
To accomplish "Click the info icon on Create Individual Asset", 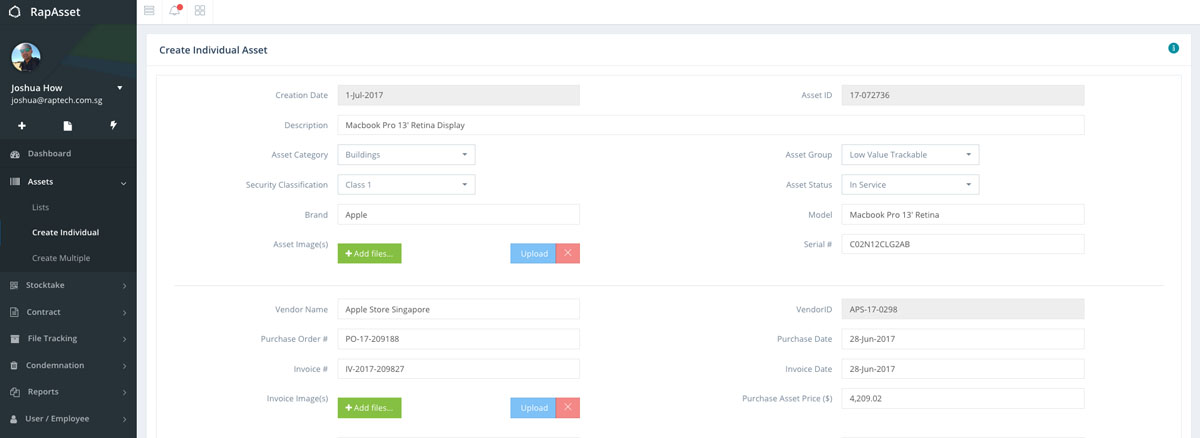I will point(1173,48).
